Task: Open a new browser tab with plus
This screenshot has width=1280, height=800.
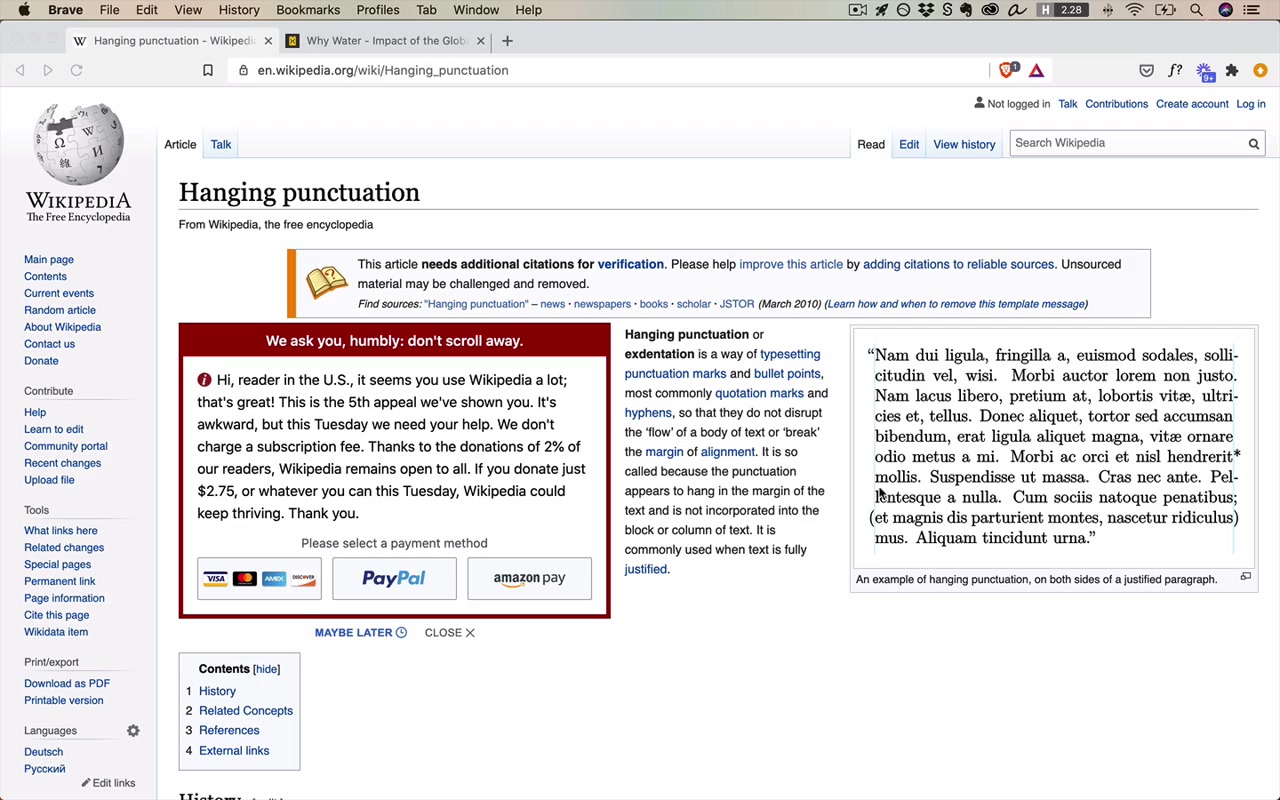Action: tap(507, 41)
